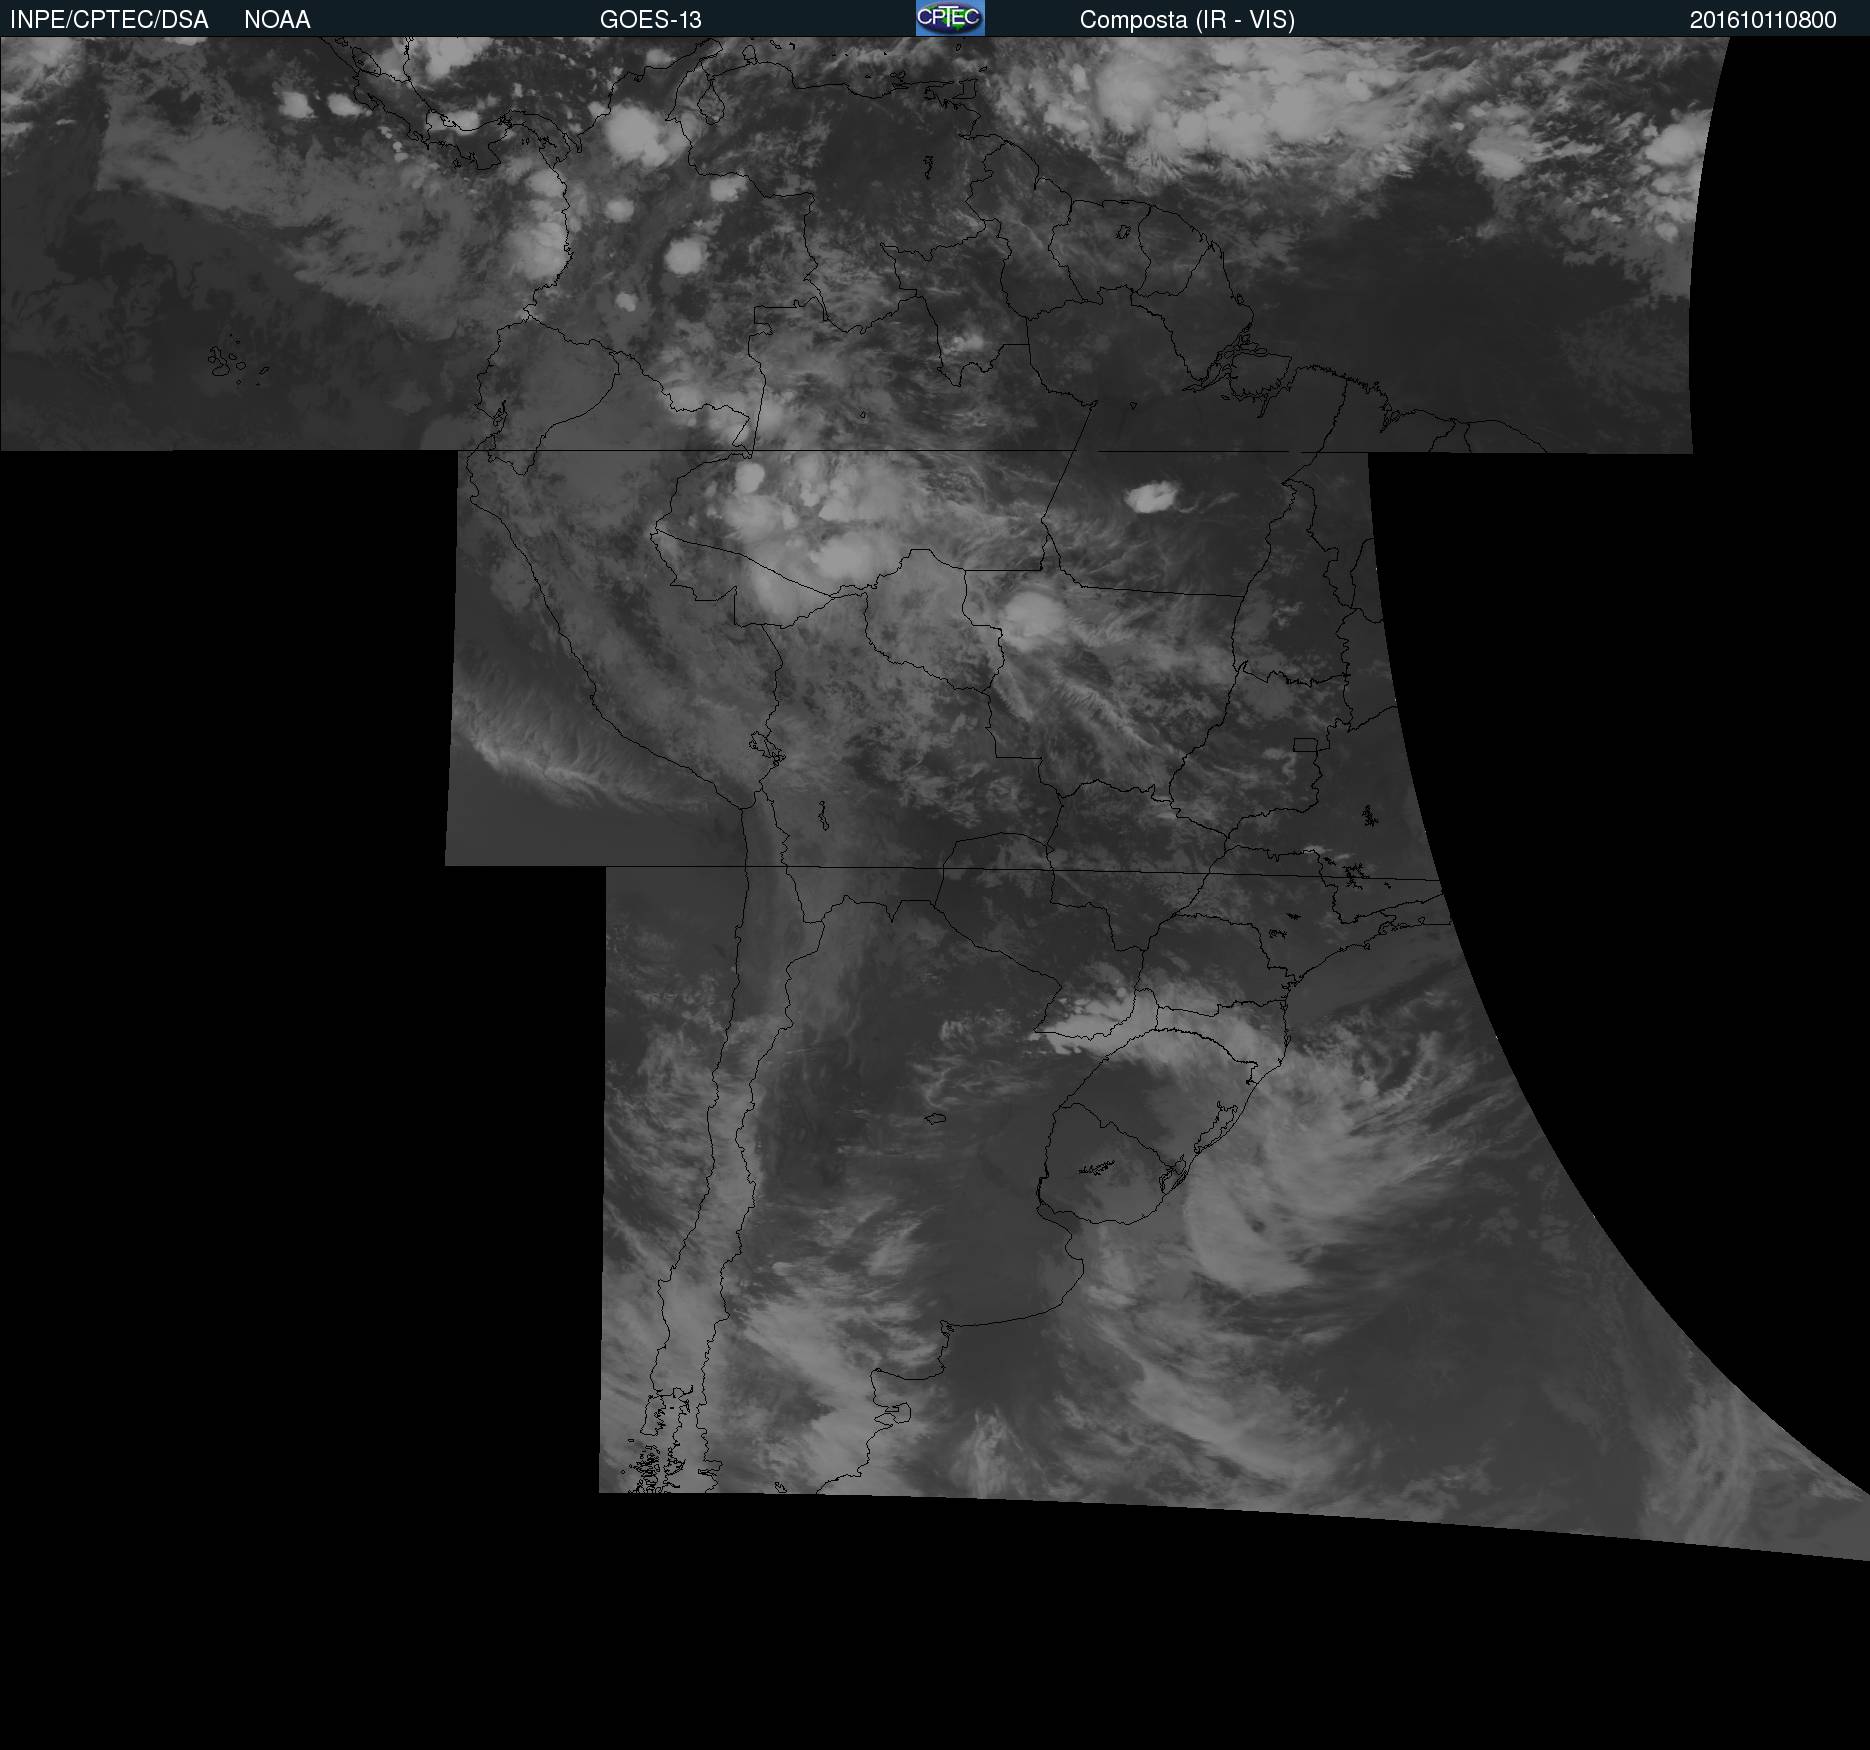Click the GOES-13 satellite label
Screen dimensions: 1870x1750
(x=650, y=20)
